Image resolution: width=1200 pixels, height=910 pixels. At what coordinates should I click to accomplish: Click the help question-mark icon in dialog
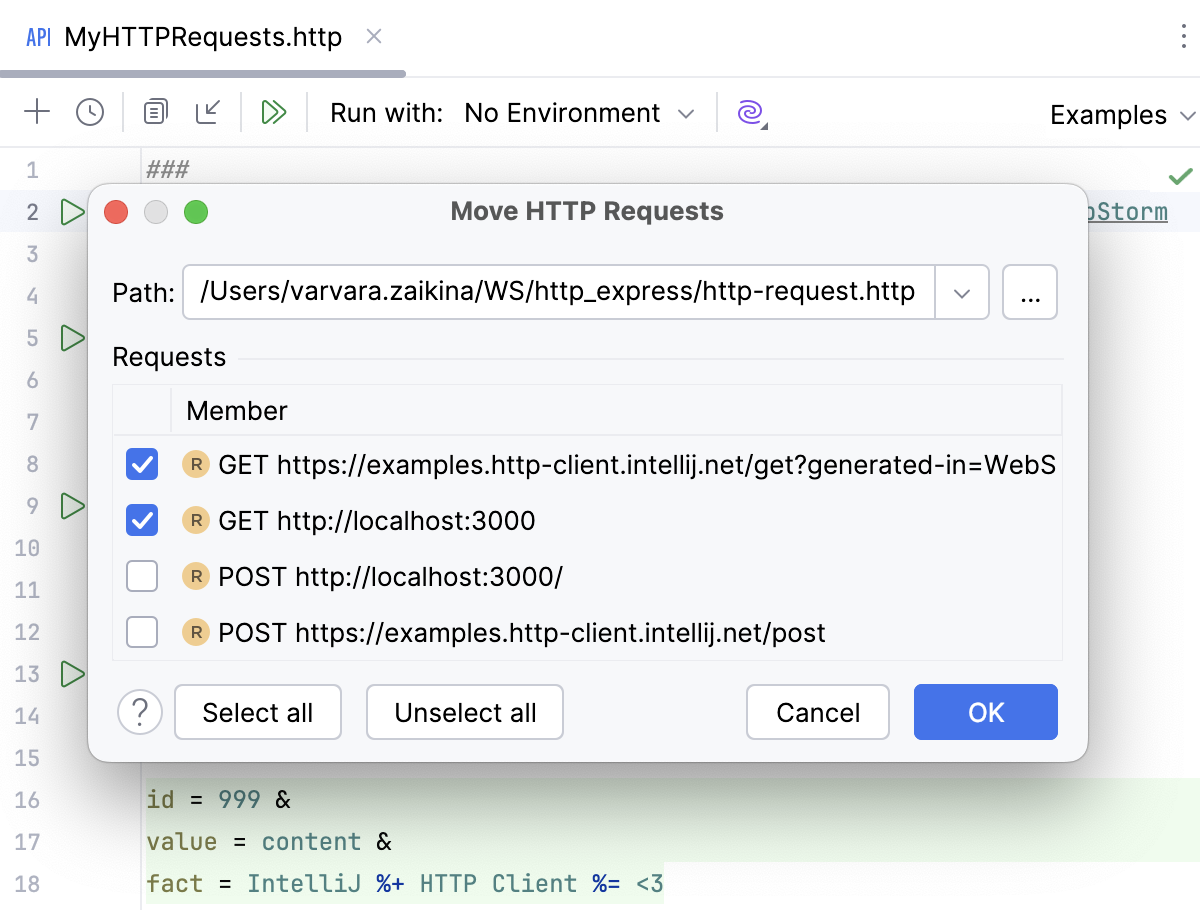(x=140, y=712)
